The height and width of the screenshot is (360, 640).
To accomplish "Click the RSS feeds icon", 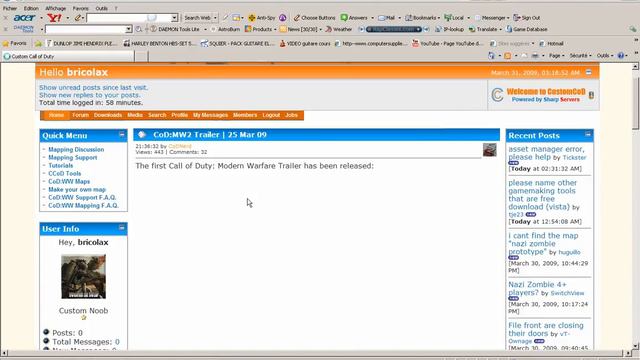I will [x=507, y=56].
